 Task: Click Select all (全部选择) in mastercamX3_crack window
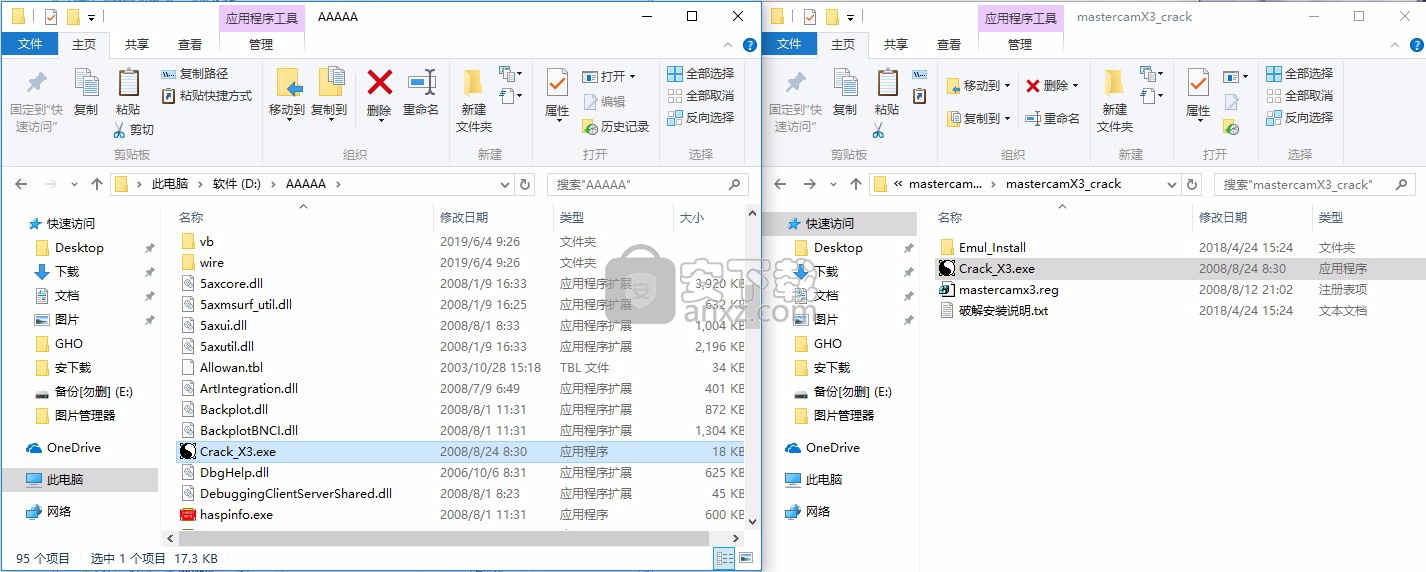click(x=1299, y=73)
